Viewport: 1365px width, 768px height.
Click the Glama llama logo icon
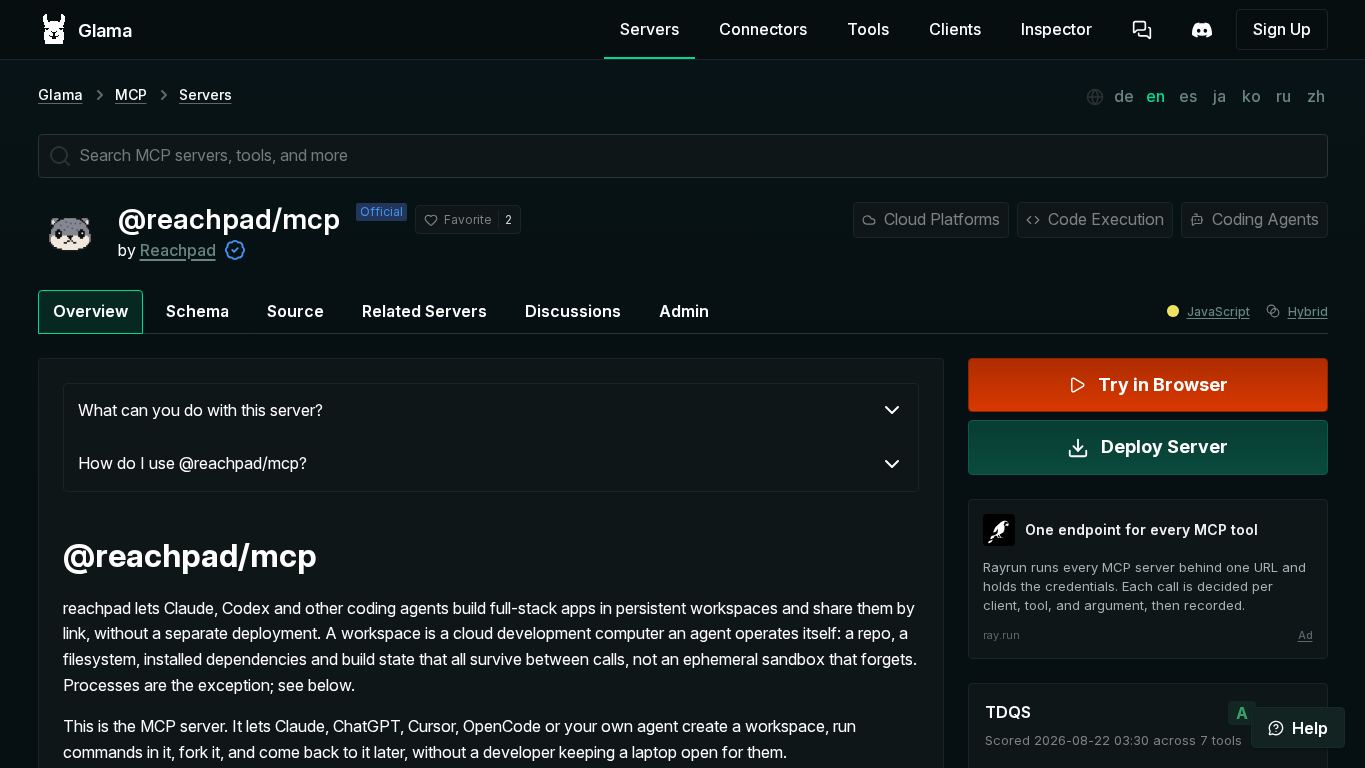54,30
